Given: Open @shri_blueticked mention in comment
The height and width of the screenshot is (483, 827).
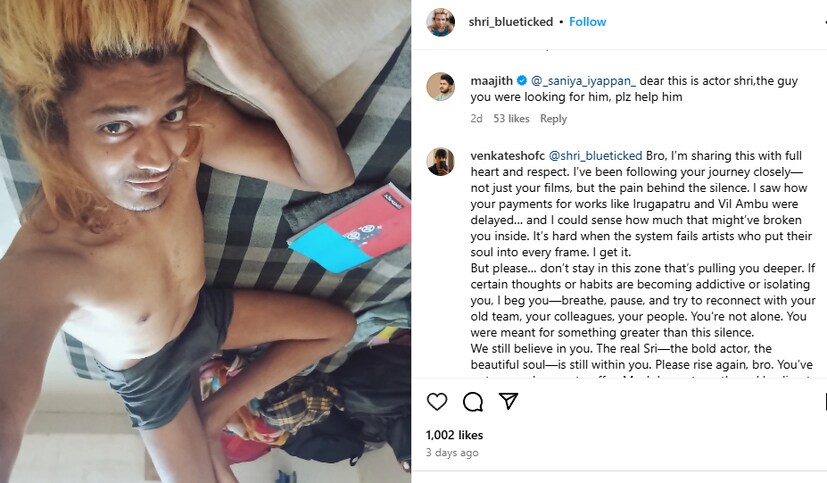Looking at the screenshot, I should pyautogui.click(x=595, y=156).
